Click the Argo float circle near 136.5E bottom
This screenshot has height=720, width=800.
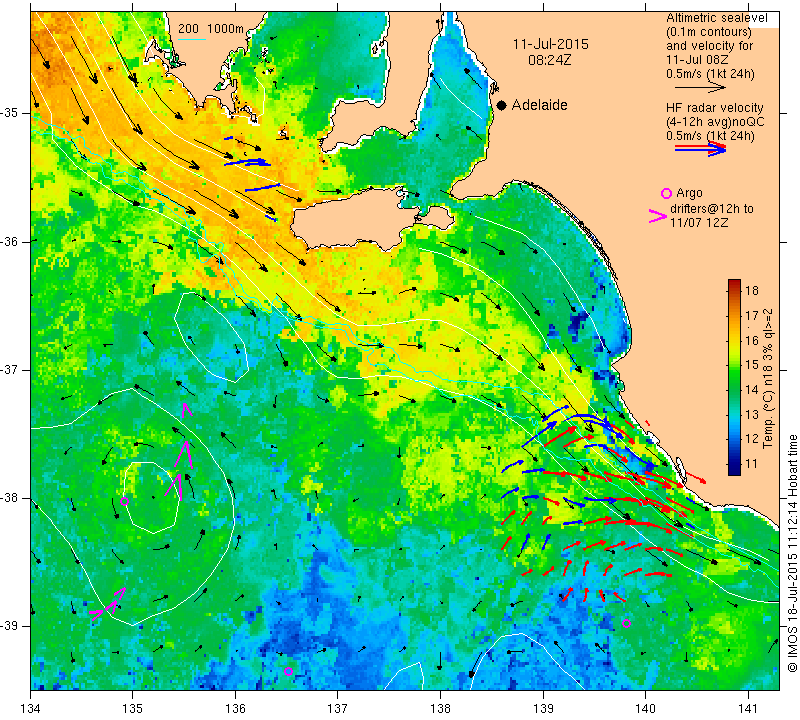click(x=288, y=672)
